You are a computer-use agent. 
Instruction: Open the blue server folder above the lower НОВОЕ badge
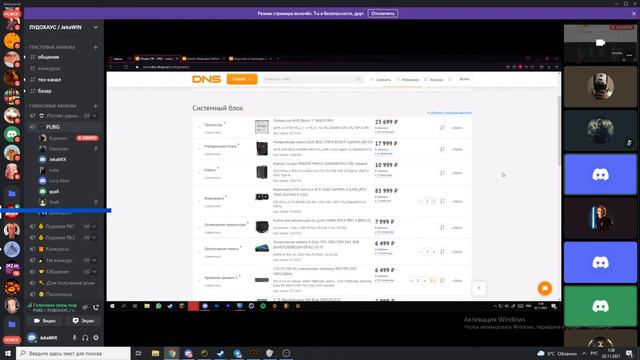tap(12, 324)
